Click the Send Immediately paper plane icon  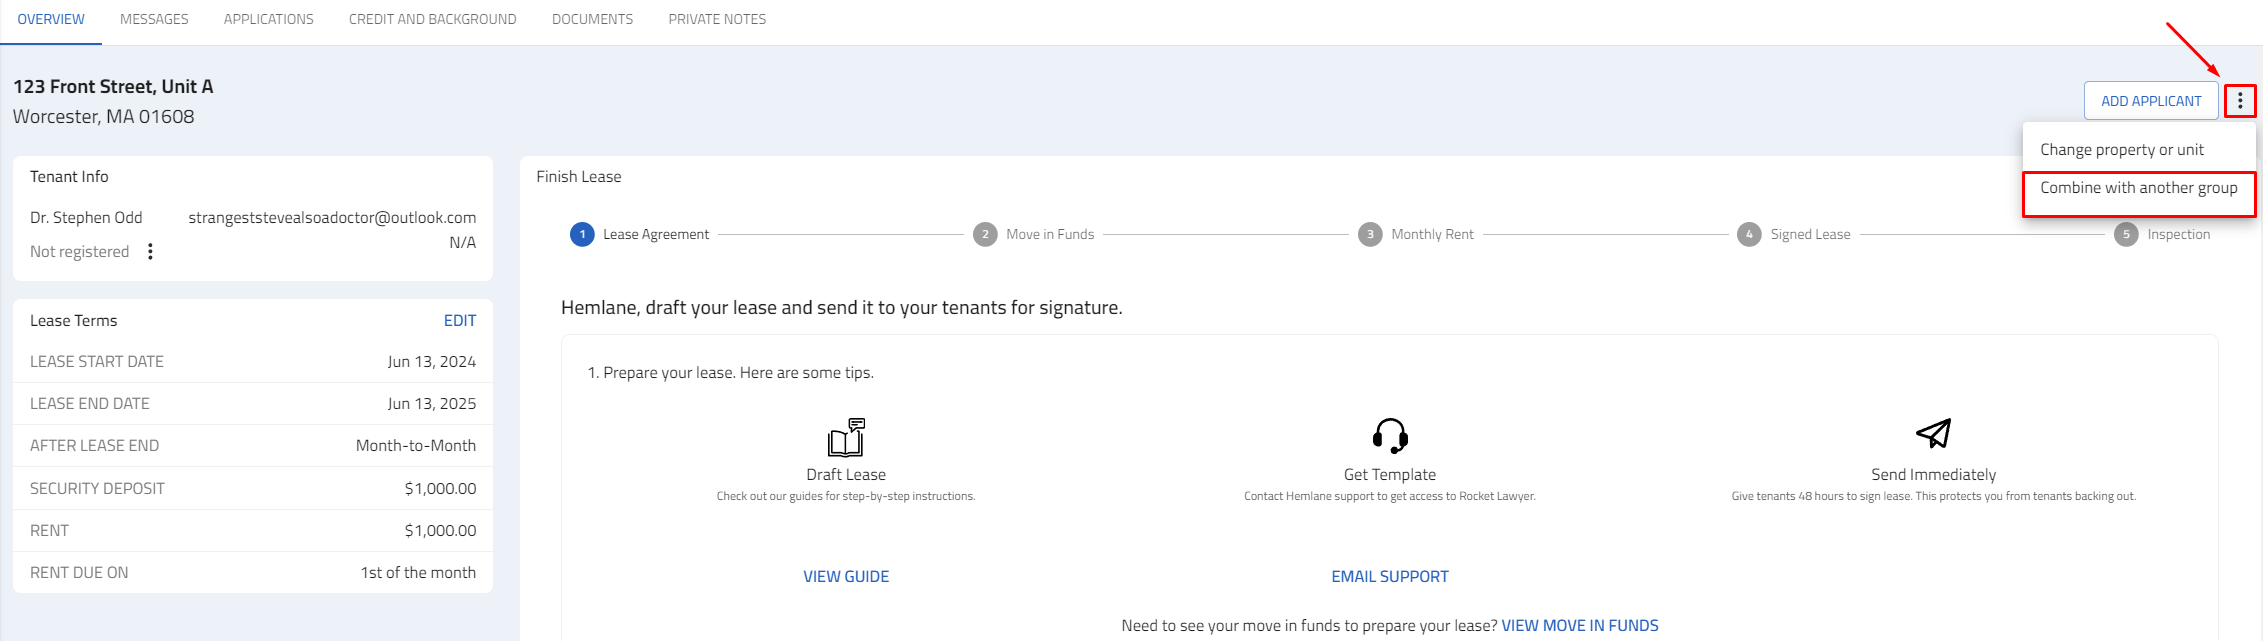tap(1933, 433)
